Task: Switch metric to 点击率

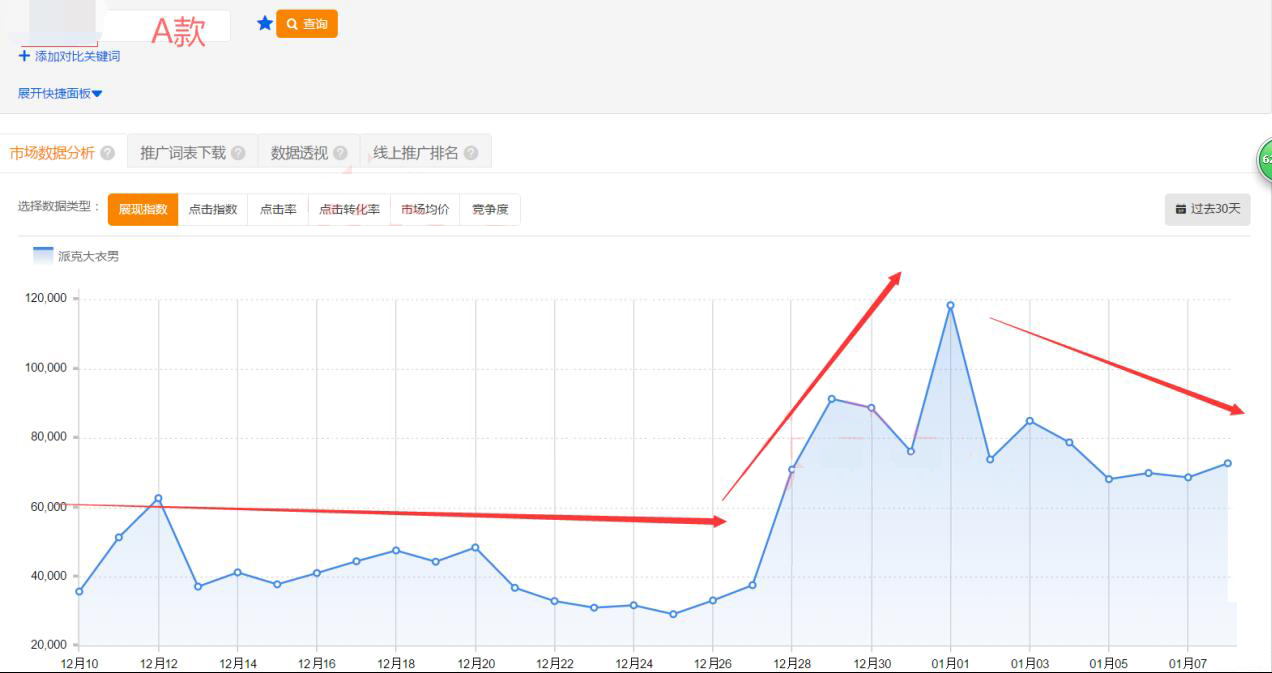Action: (x=279, y=210)
